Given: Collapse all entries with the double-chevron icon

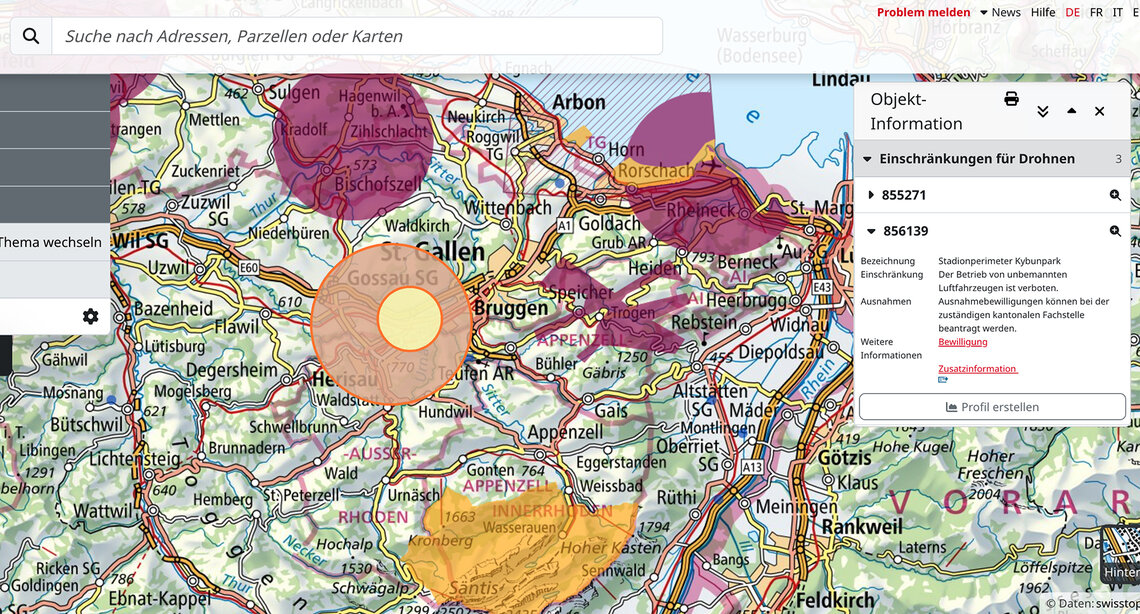Looking at the screenshot, I should click(x=1043, y=111).
